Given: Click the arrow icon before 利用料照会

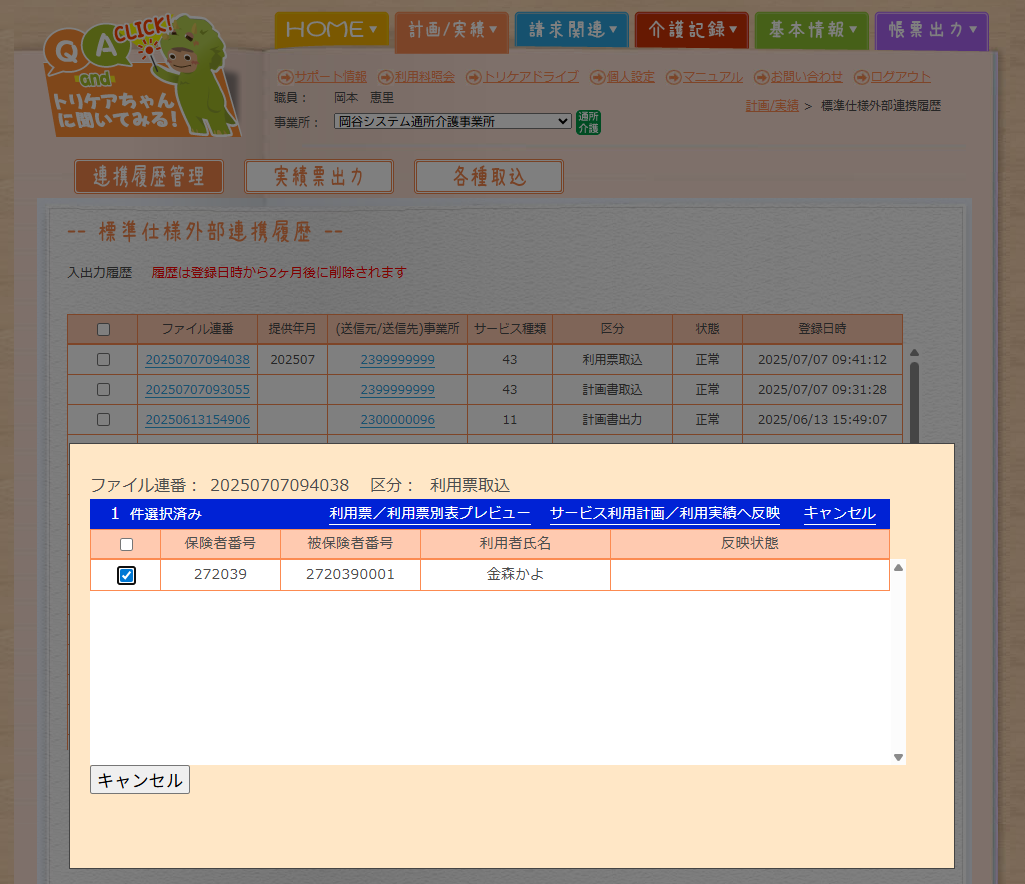Looking at the screenshot, I should [x=385, y=77].
